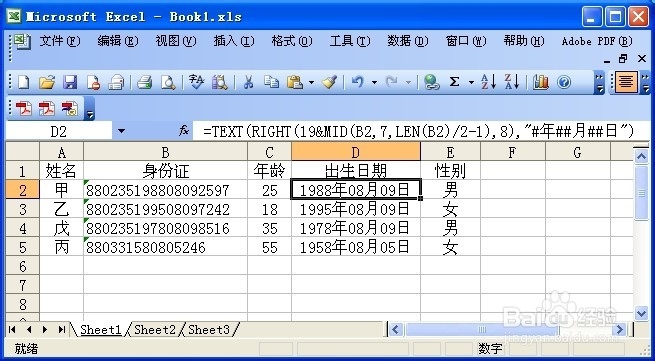Cut the selection with the scissors icon

(x=248, y=82)
